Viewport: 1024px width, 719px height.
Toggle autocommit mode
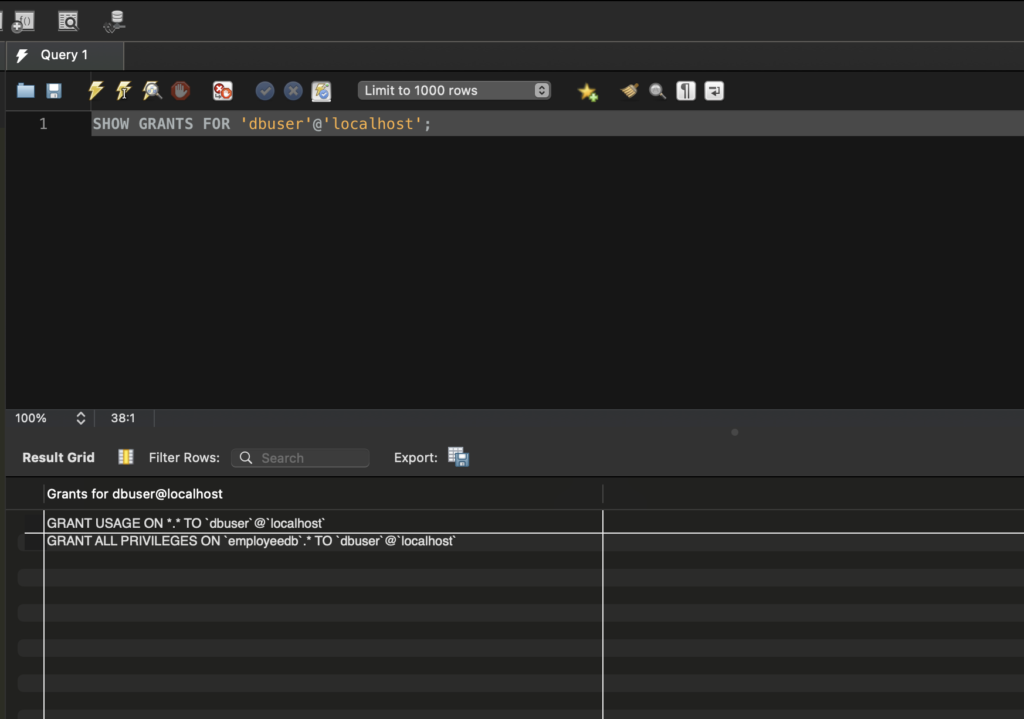pos(321,91)
